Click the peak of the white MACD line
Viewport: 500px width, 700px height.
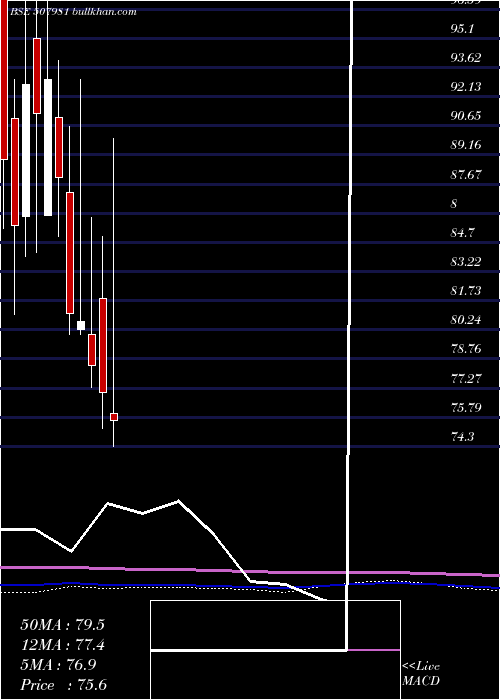[x=179, y=500]
